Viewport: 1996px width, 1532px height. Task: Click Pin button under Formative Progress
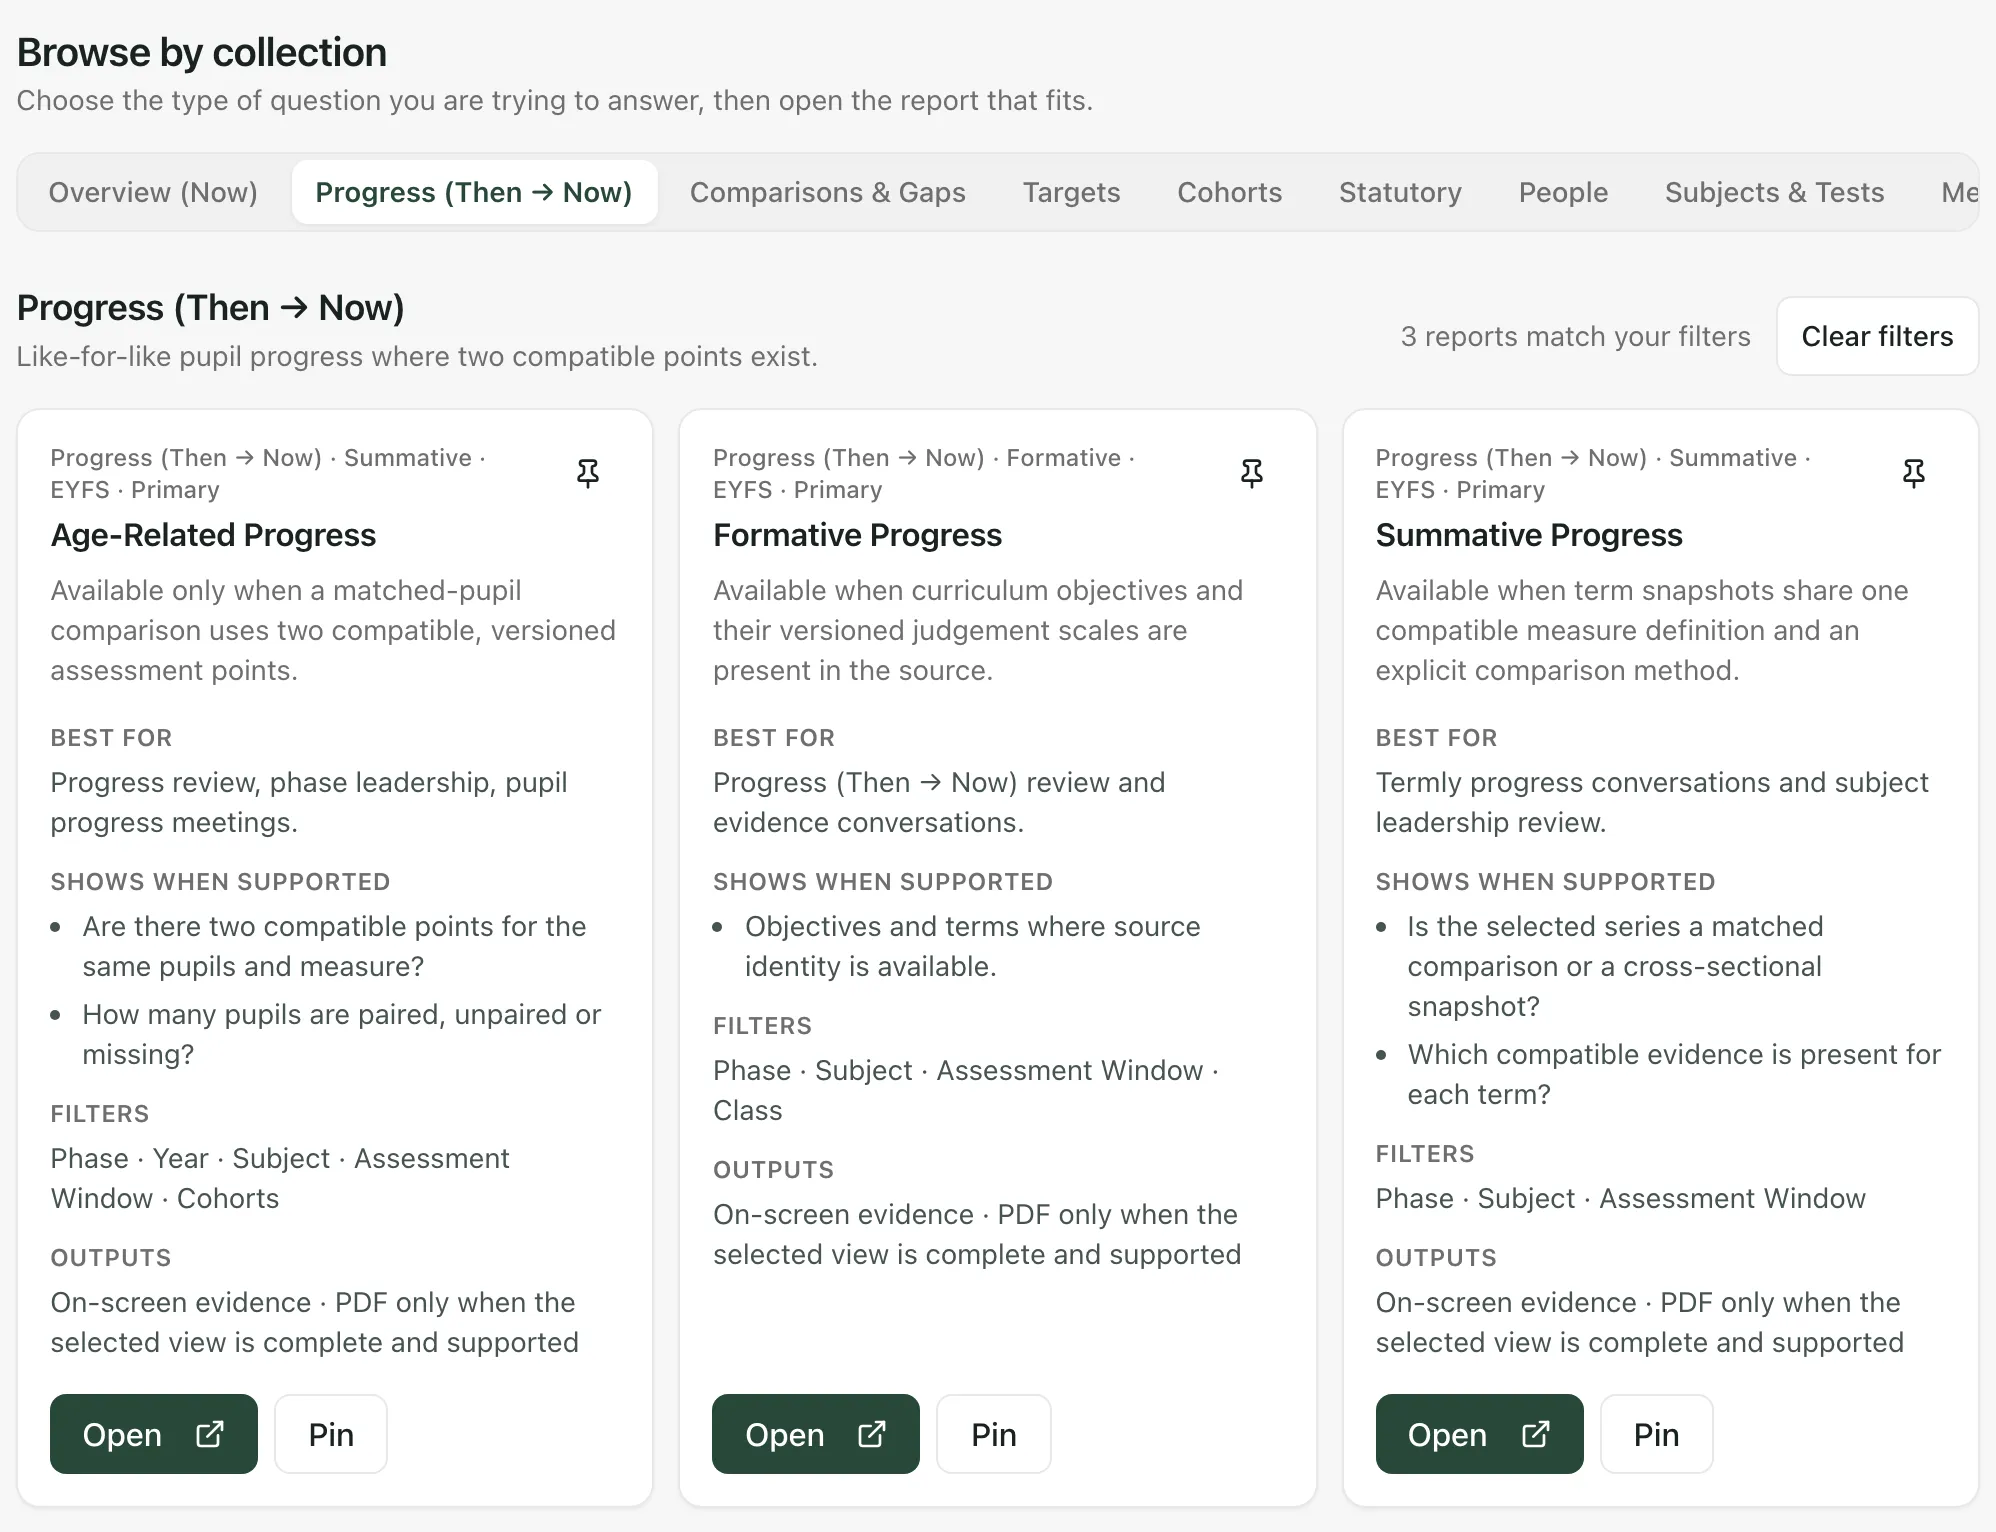click(x=994, y=1434)
